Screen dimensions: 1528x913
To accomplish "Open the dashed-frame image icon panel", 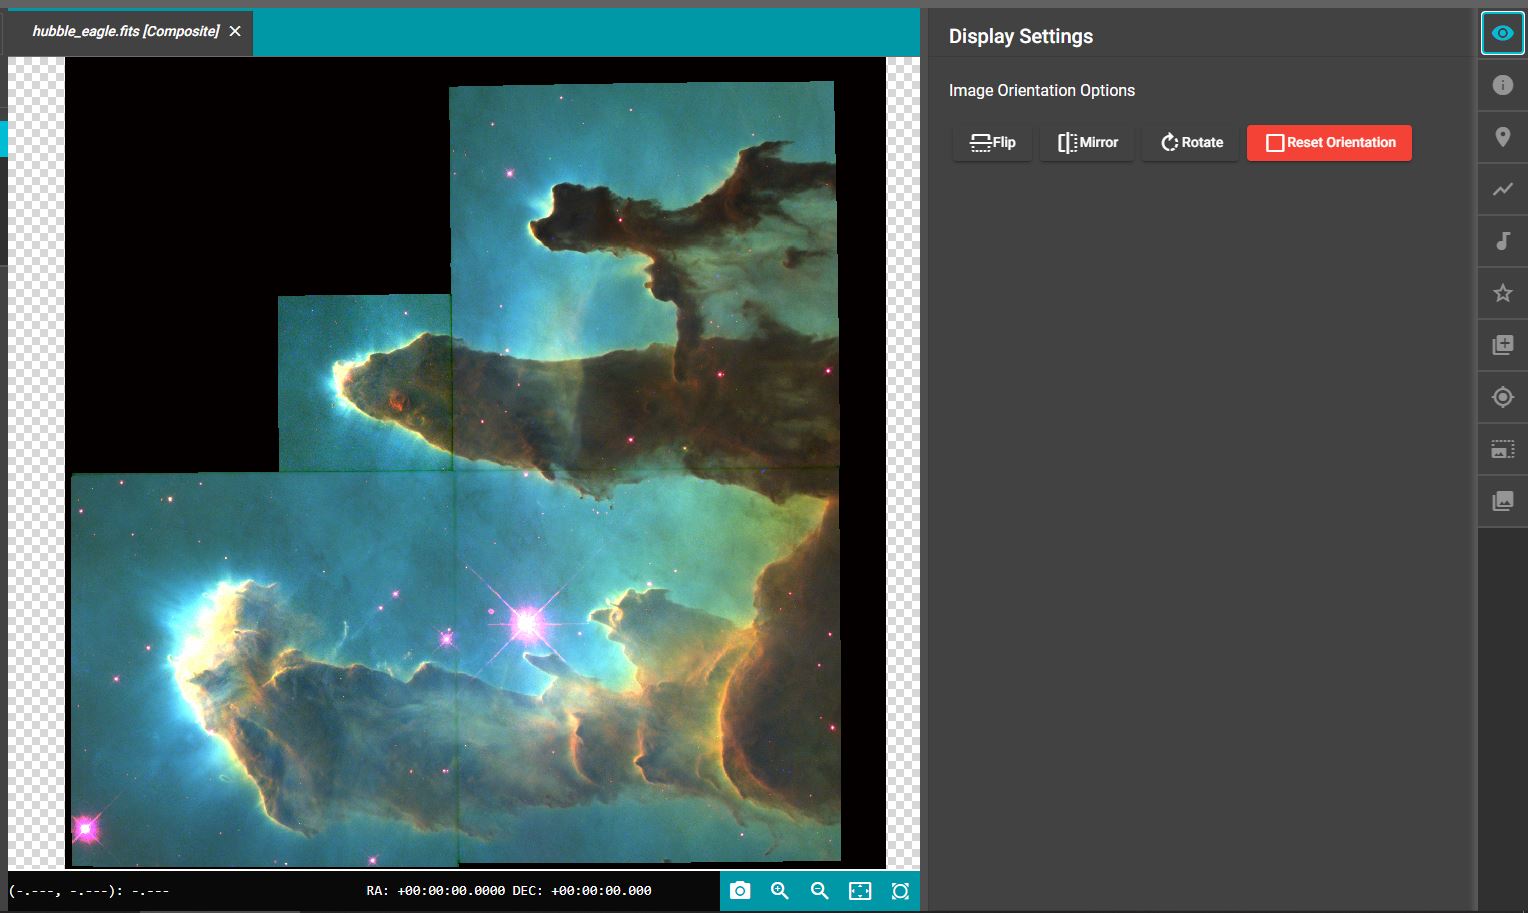I will coord(1502,449).
